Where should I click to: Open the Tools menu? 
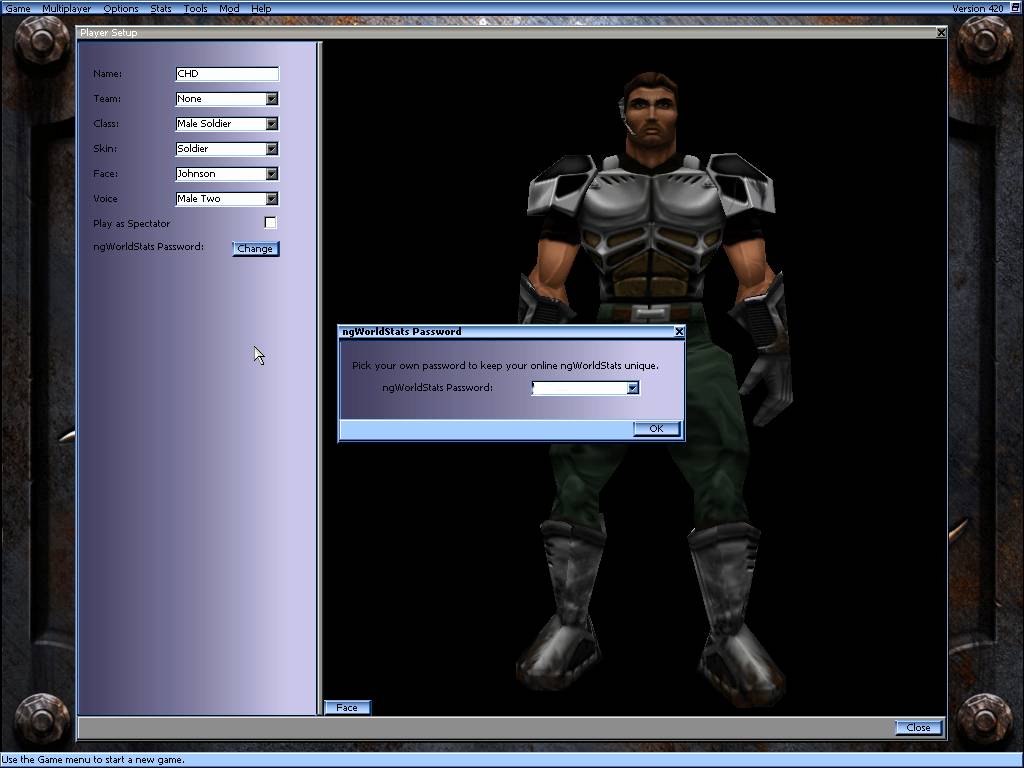(x=195, y=8)
